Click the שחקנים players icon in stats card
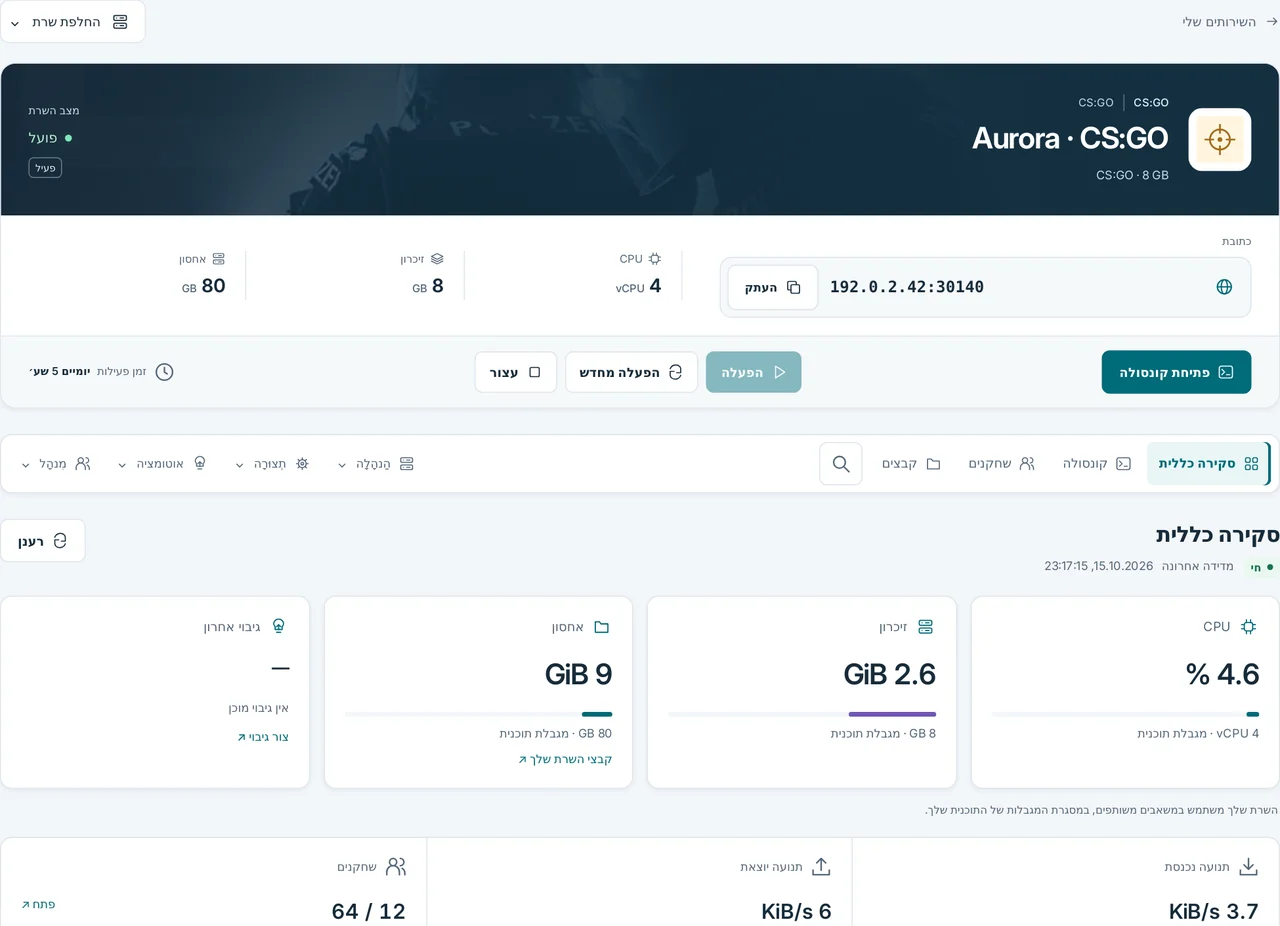Image resolution: width=1280 pixels, height=926 pixels. pos(396,866)
